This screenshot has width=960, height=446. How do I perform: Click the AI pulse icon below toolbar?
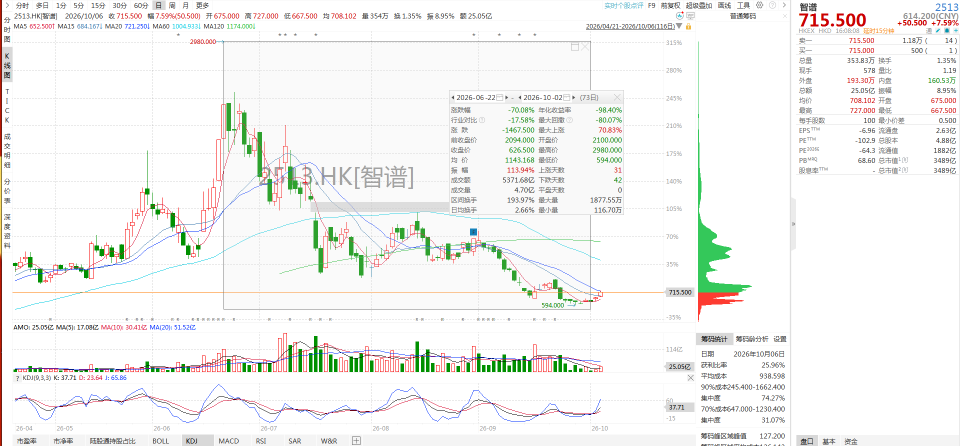(x=680, y=16)
